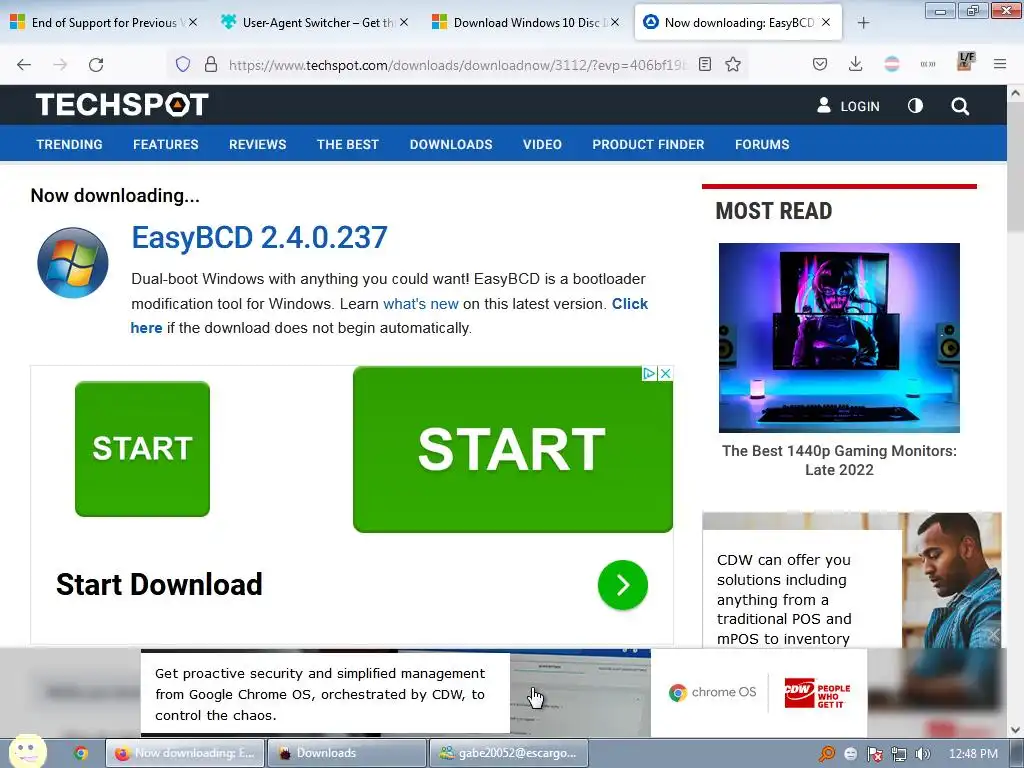Viewport: 1024px width, 768px height.
Task: Open the Firefox hamburger menu
Action: coord(1000,64)
